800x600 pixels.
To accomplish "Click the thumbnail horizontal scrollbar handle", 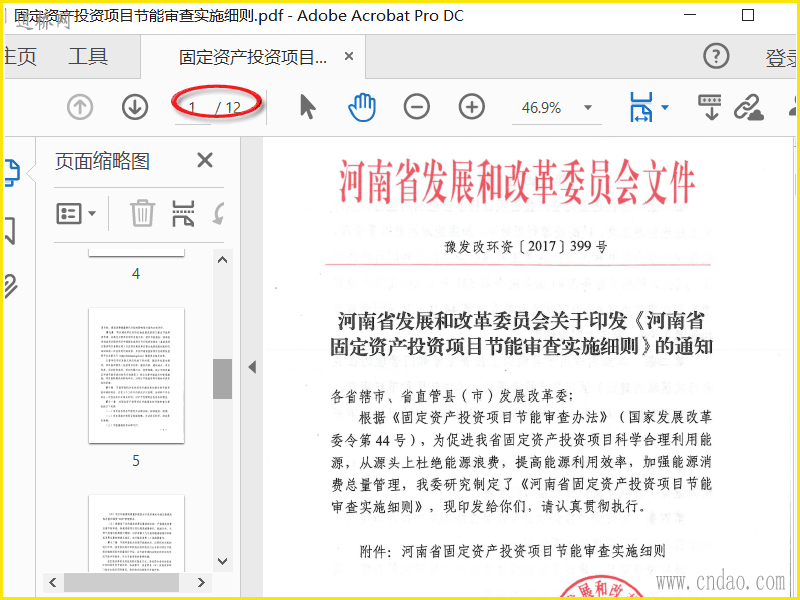I will pyautogui.click(x=121, y=582).
